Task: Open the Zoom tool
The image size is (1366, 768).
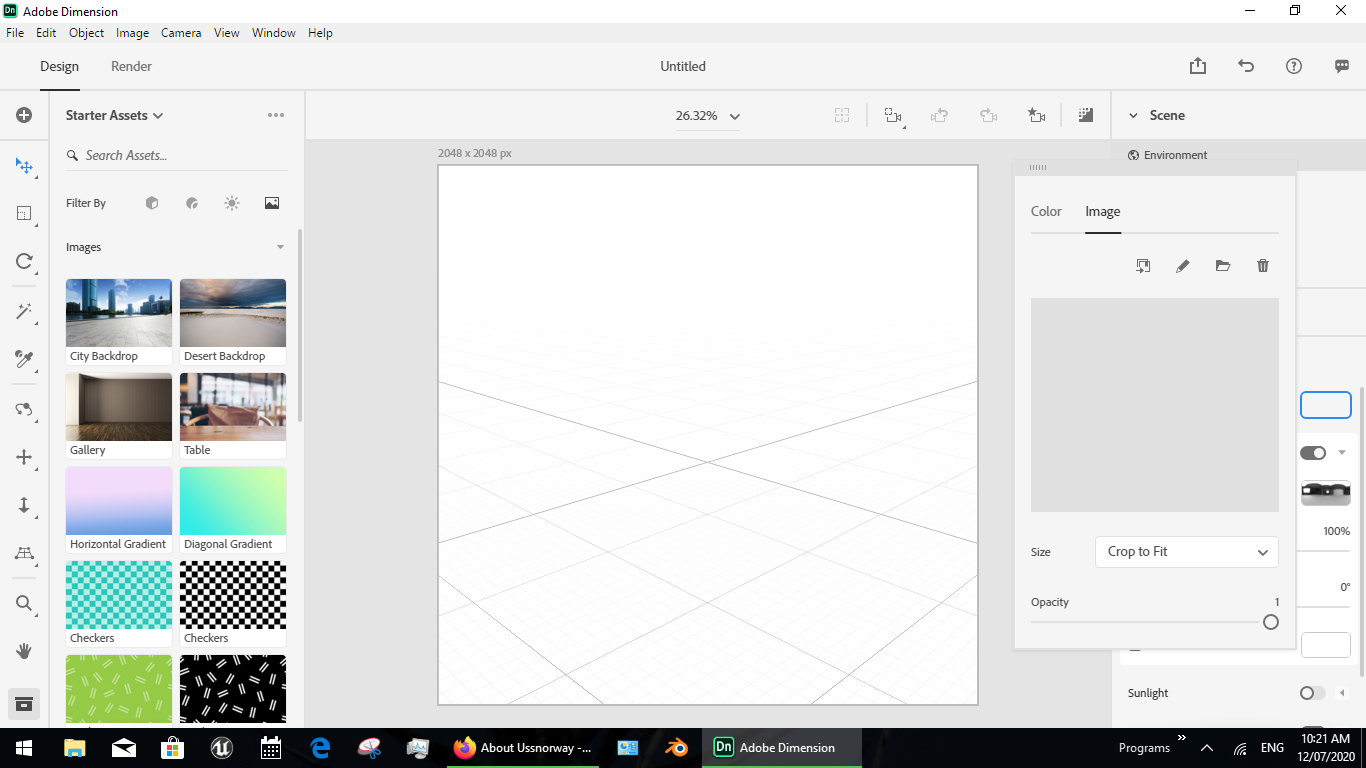Action: pos(24,603)
